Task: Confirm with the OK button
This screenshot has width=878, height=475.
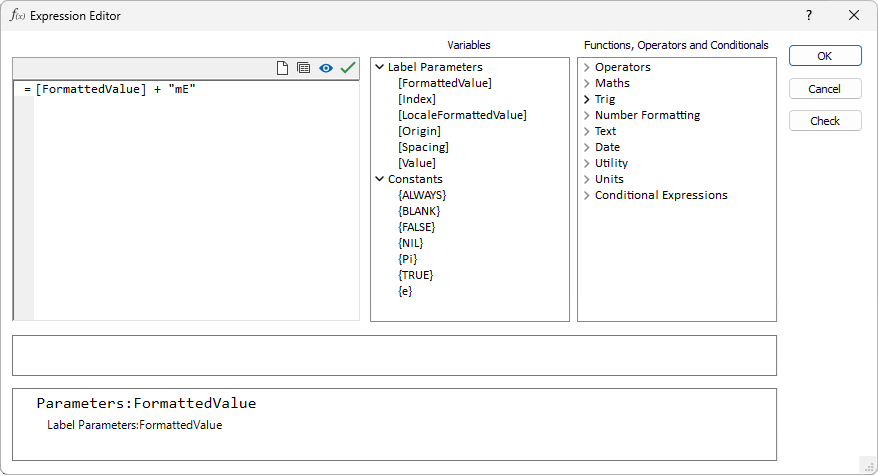Action: (825, 56)
